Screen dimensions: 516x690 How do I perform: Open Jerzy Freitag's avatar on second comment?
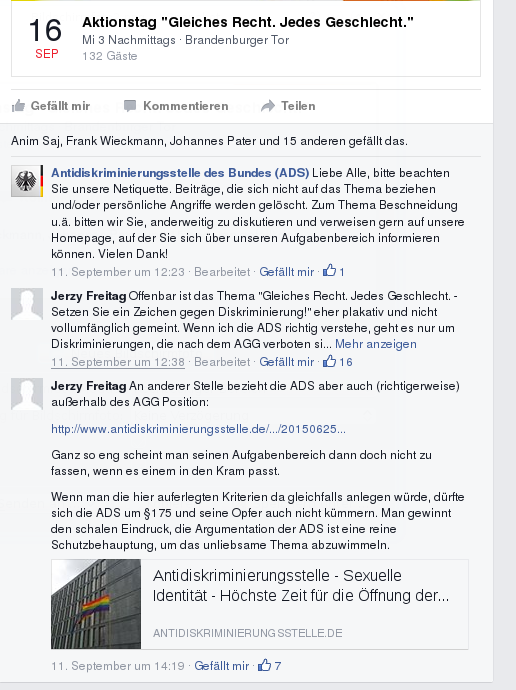click(x=27, y=394)
